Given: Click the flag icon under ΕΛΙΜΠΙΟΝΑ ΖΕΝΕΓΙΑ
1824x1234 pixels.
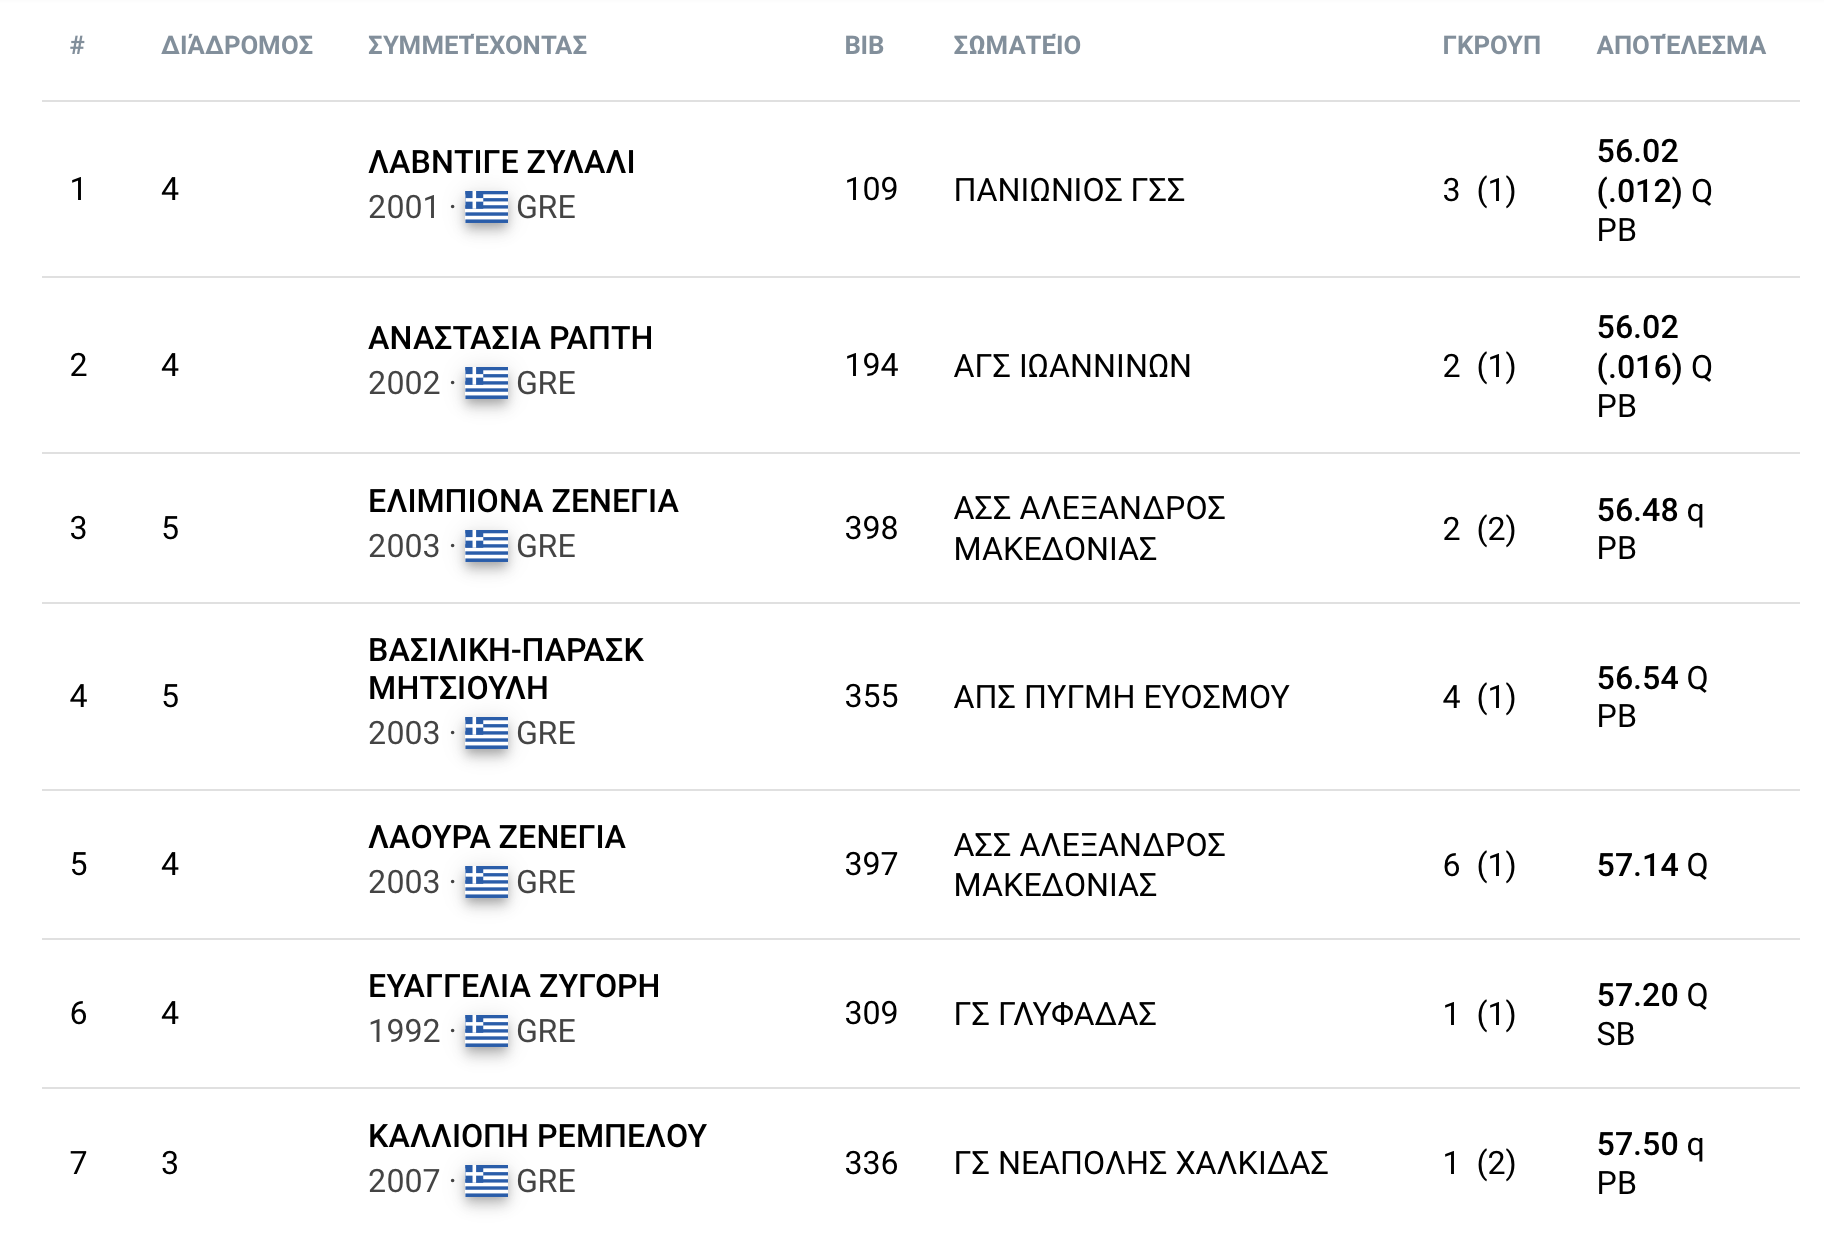Looking at the screenshot, I should (486, 546).
